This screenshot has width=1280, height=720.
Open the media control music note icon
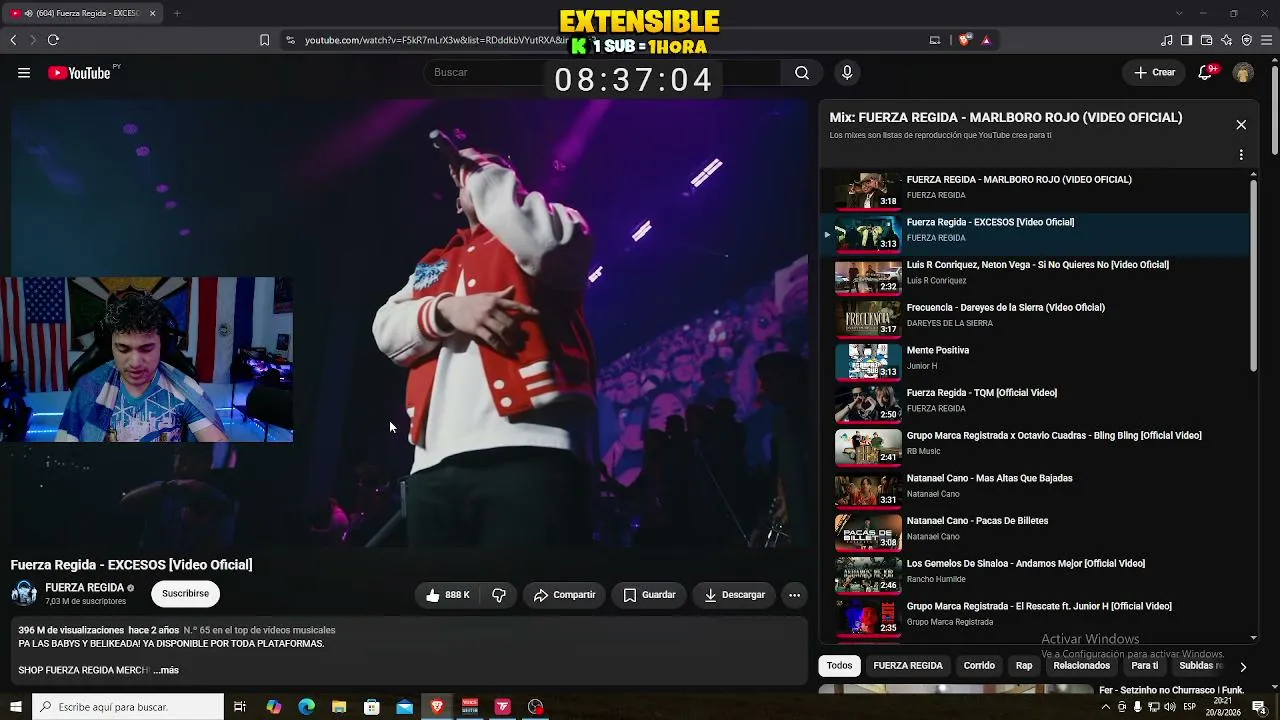click(x=1166, y=40)
